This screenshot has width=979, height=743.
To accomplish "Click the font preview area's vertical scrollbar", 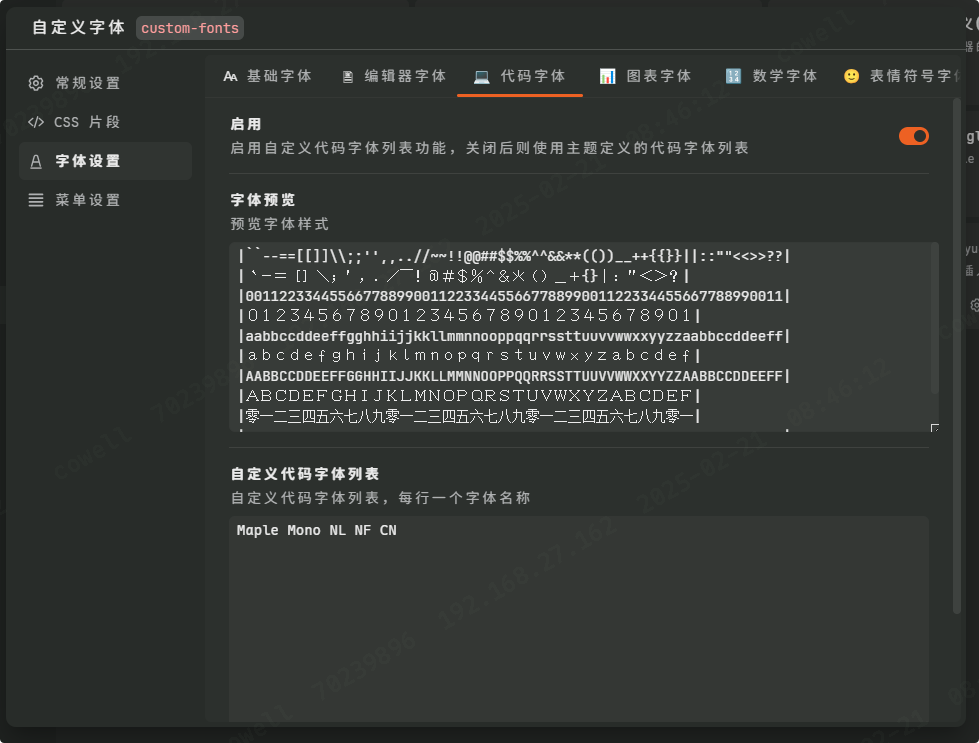I will (x=935, y=318).
